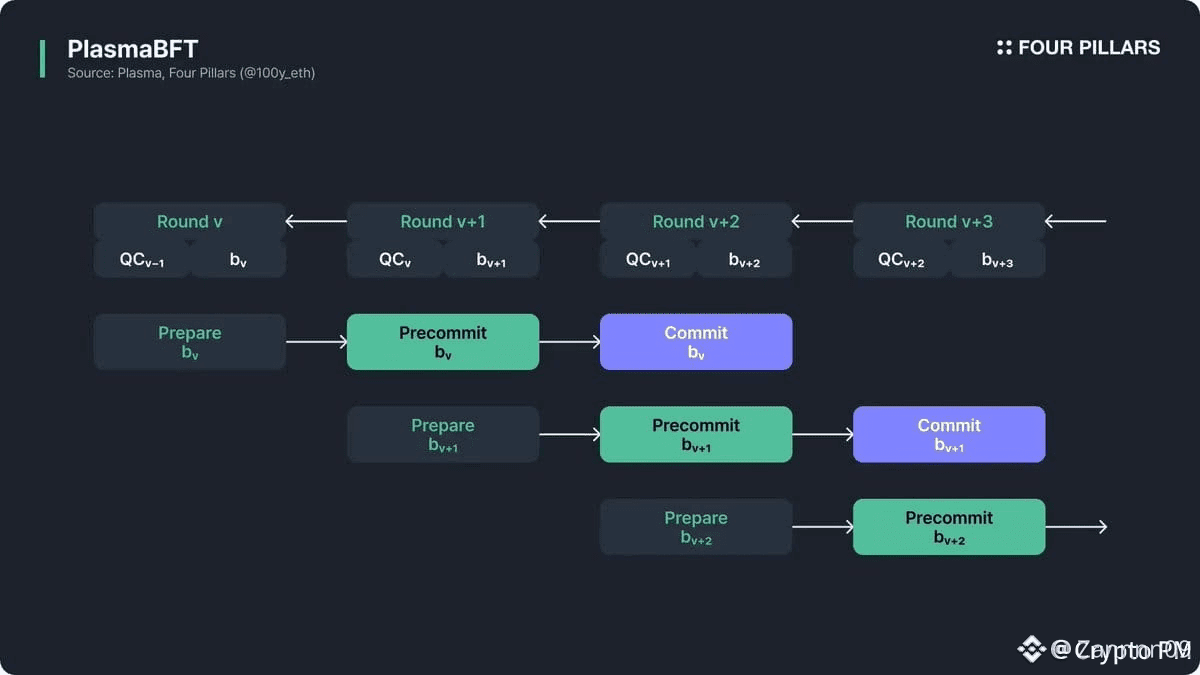The height and width of the screenshot is (675, 1200).
Task: Select the "Round v+1" header box
Action: (x=443, y=221)
